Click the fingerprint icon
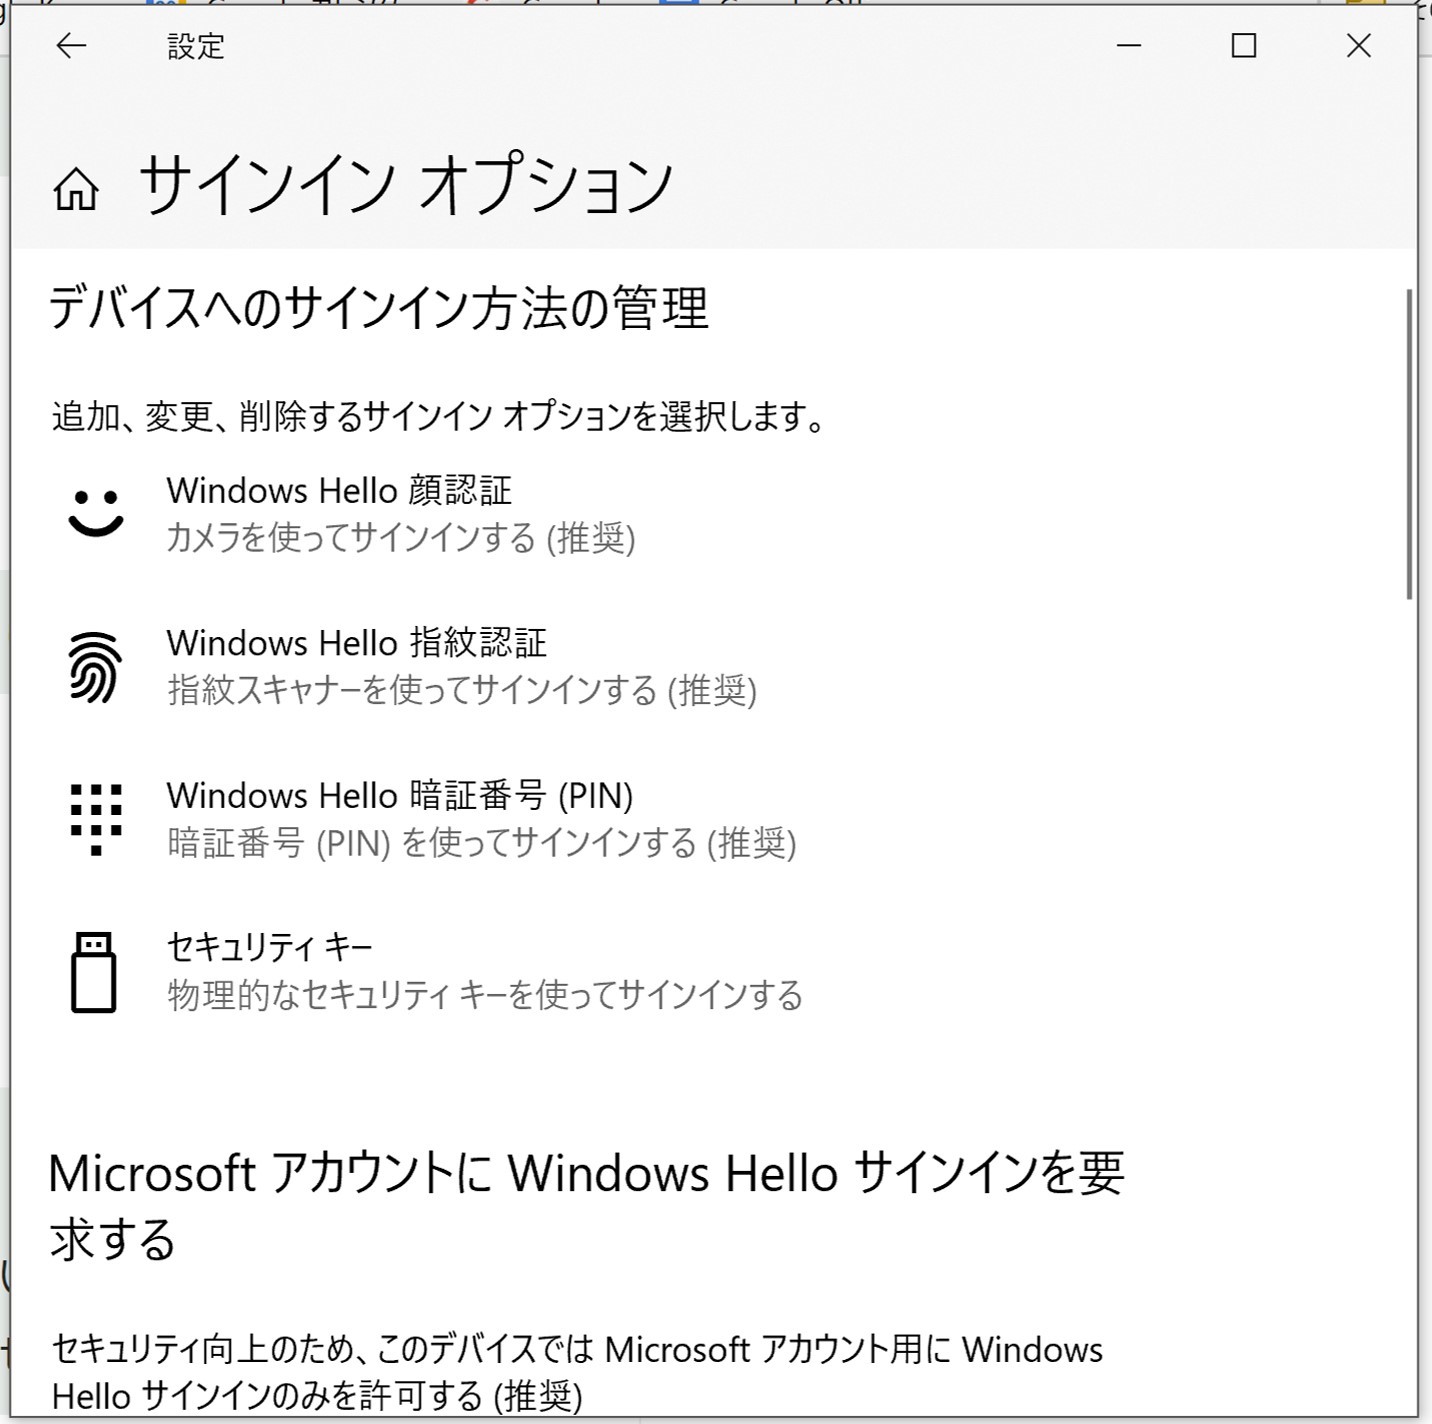Image resolution: width=1432 pixels, height=1424 pixels. [95, 666]
